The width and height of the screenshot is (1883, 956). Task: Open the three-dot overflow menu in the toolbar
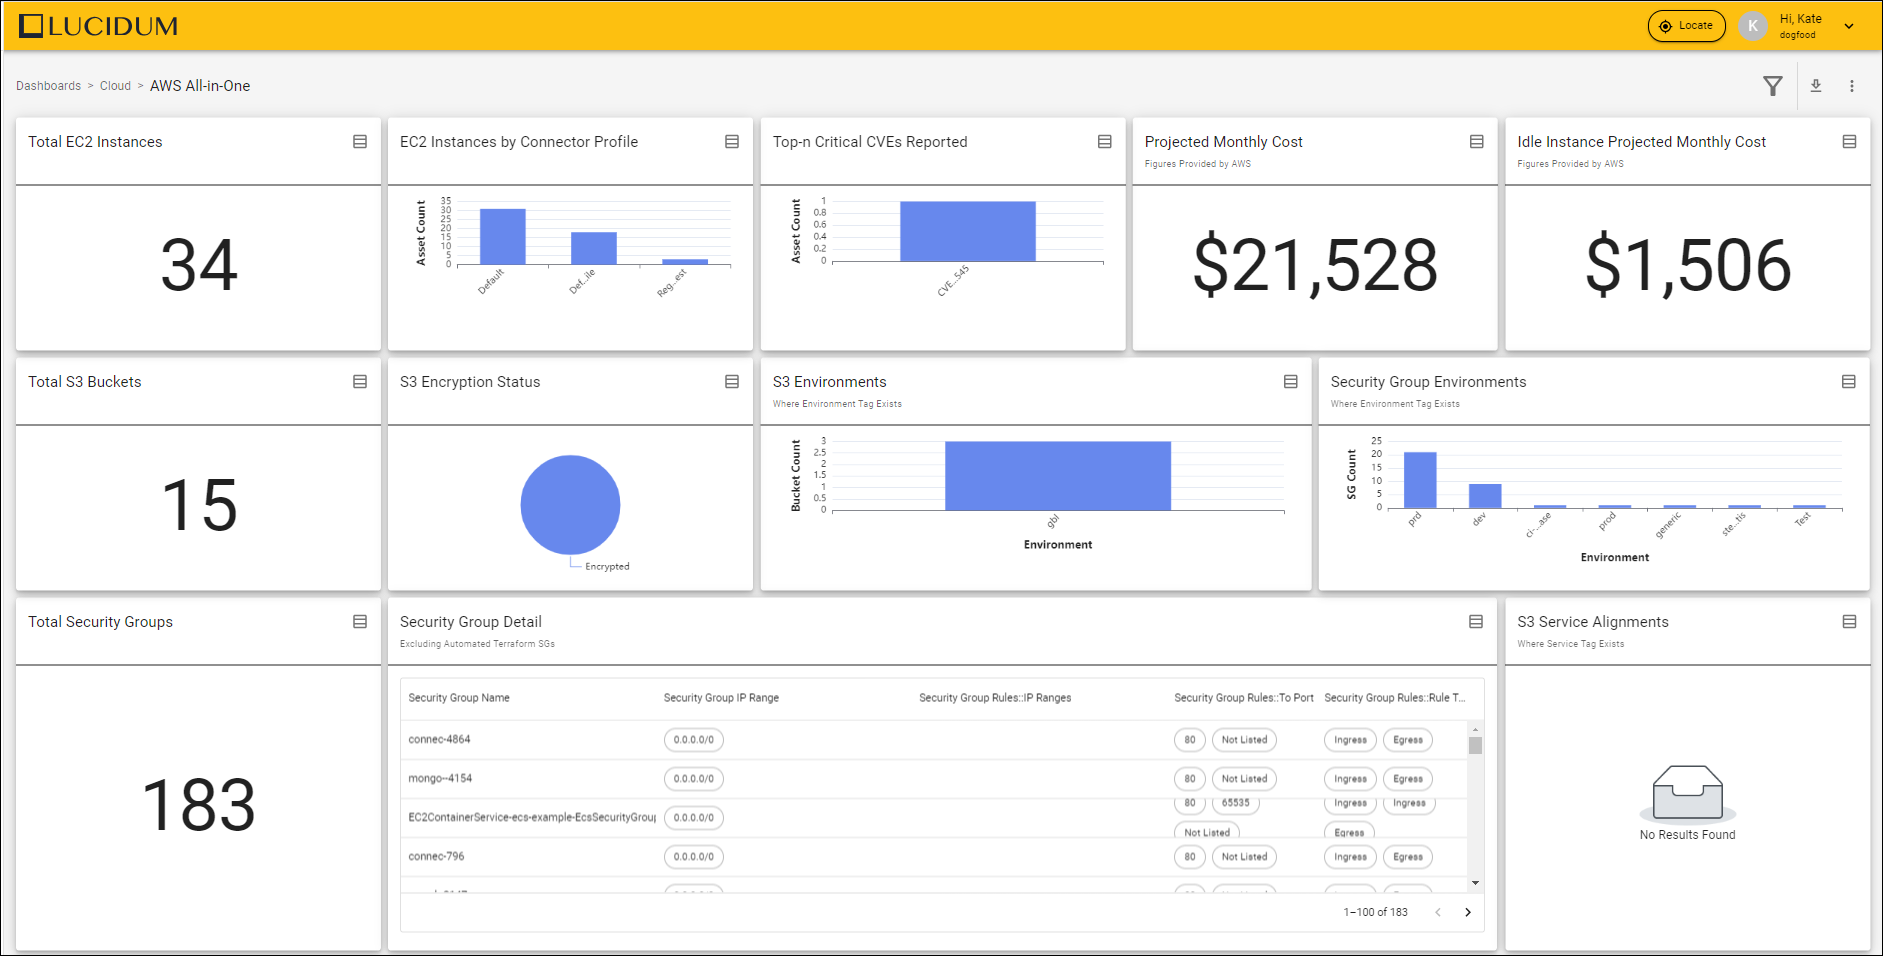tap(1853, 86)
